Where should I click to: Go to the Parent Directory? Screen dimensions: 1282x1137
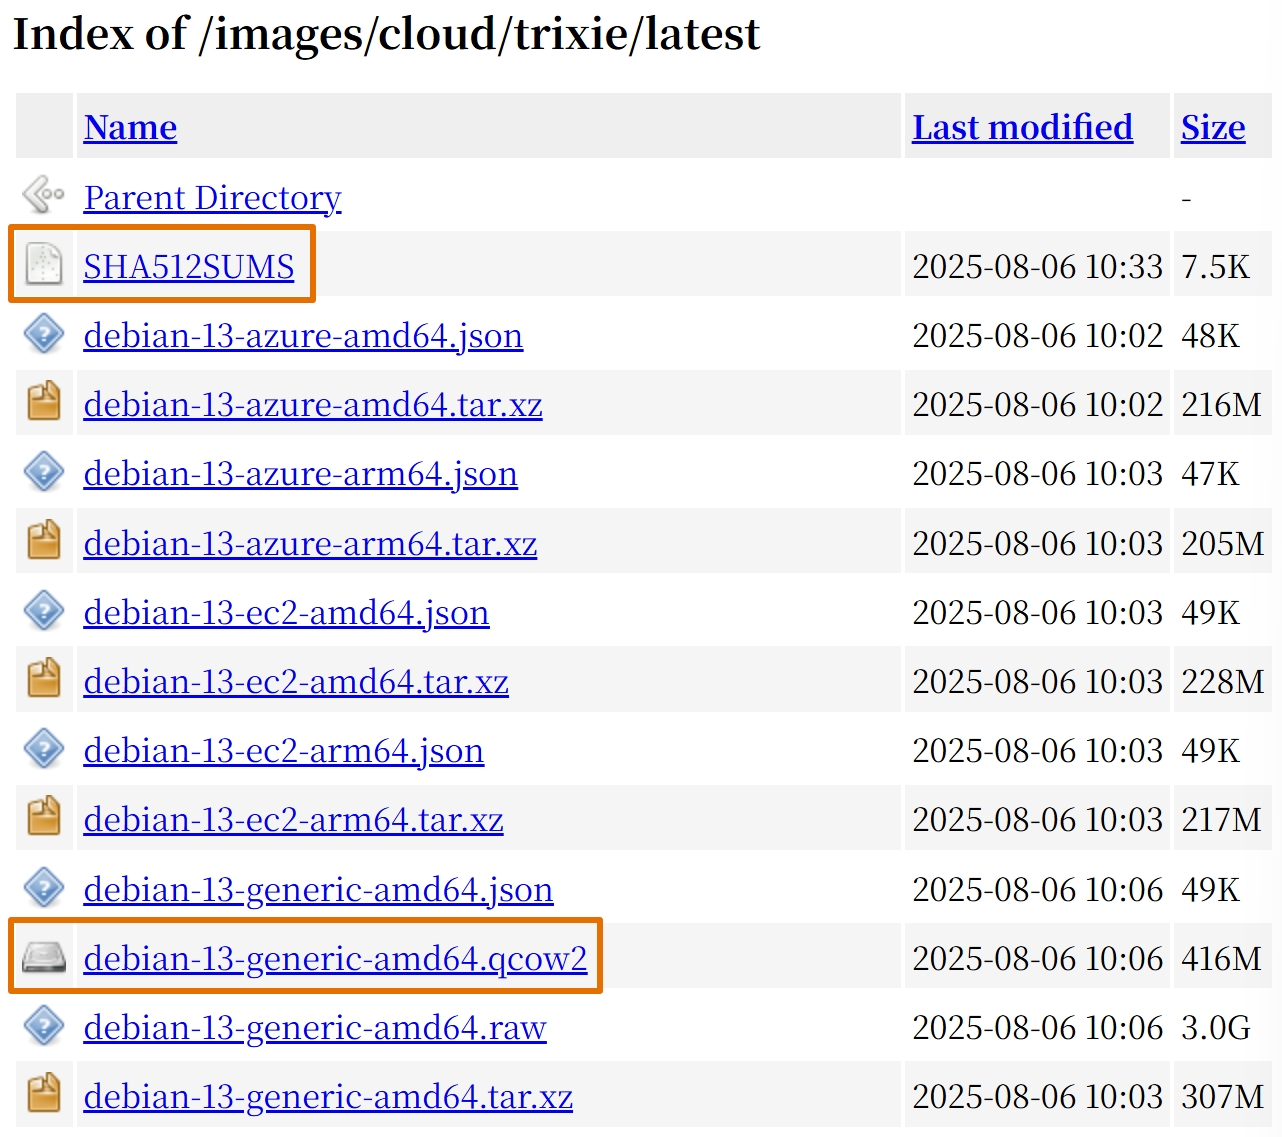212,197
